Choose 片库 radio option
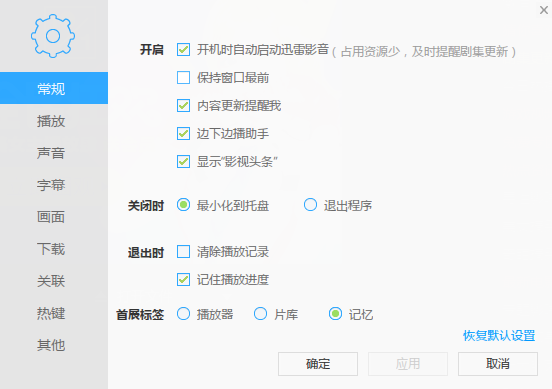This screenshot has width=552, height=389. pyautogui.click(x=260, y=314)
